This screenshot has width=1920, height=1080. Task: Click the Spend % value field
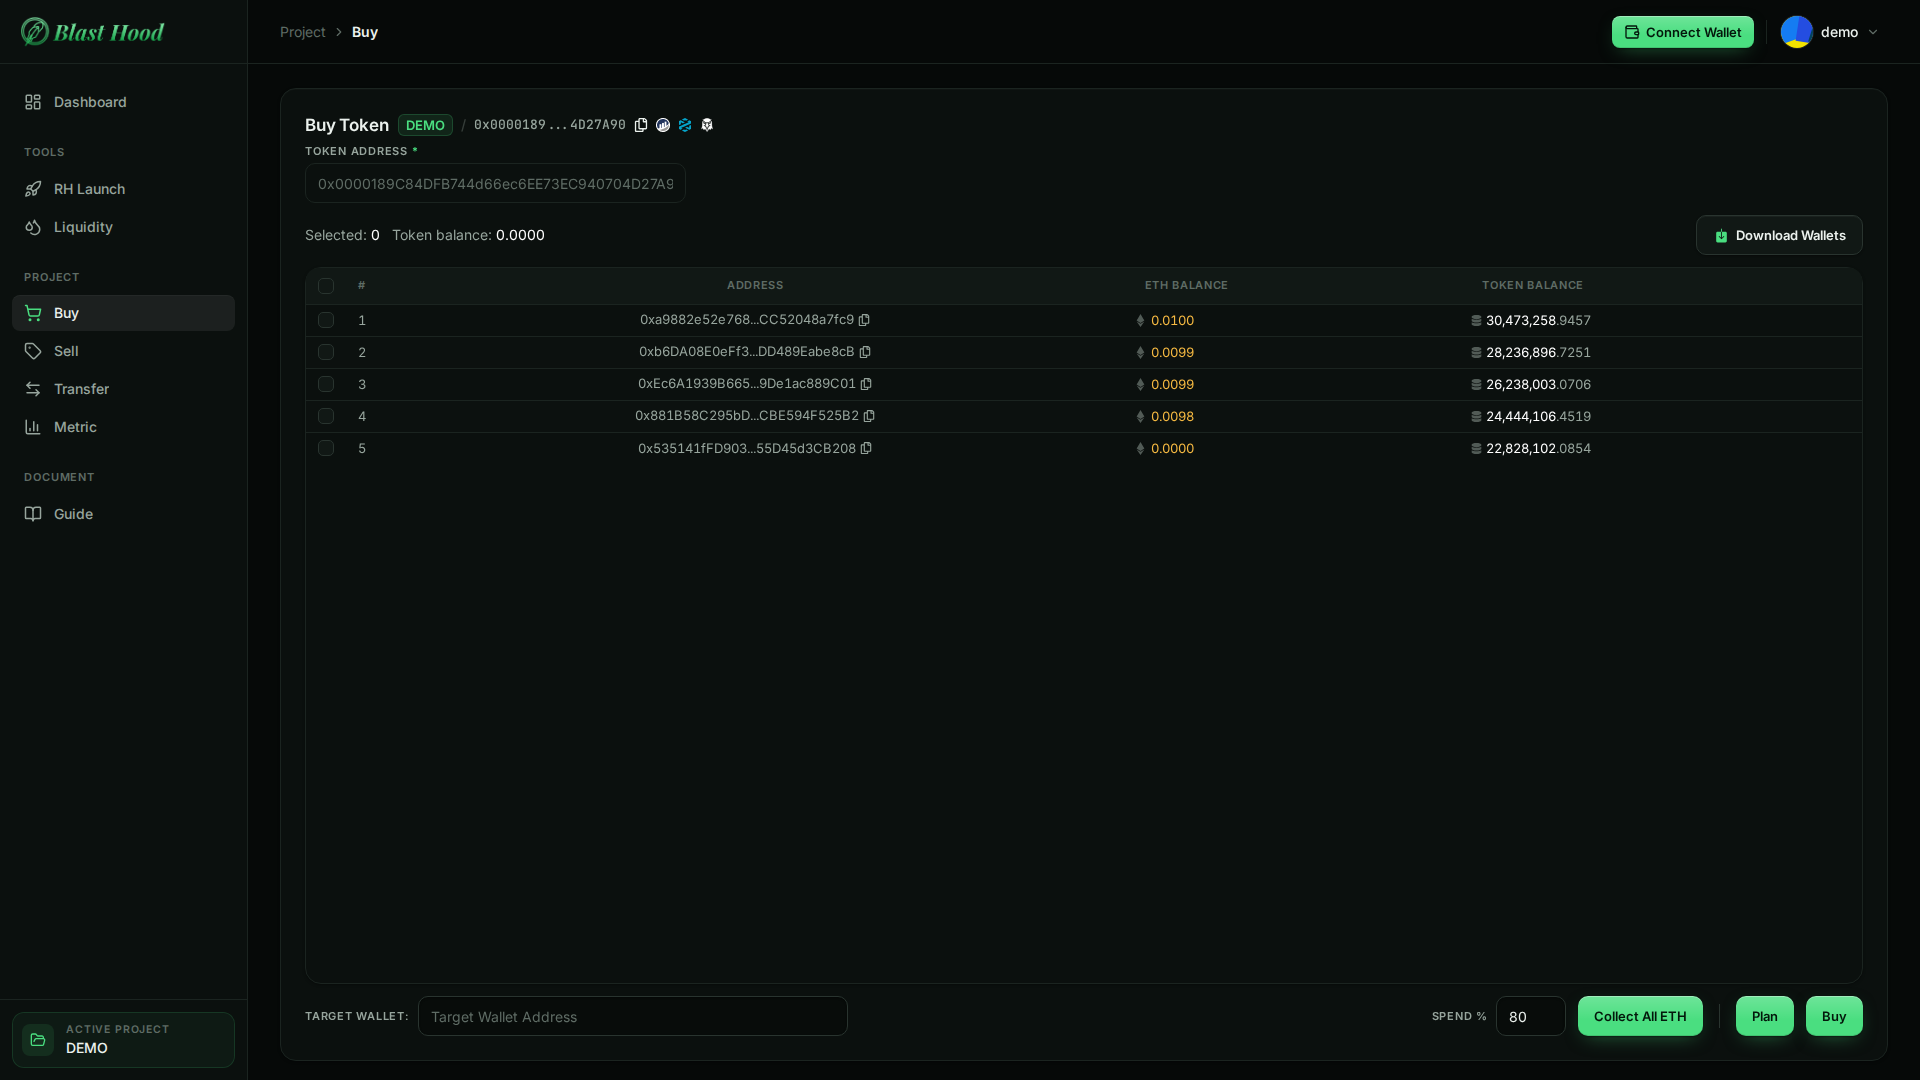pyautogui.click(x=1531, y=1016)
